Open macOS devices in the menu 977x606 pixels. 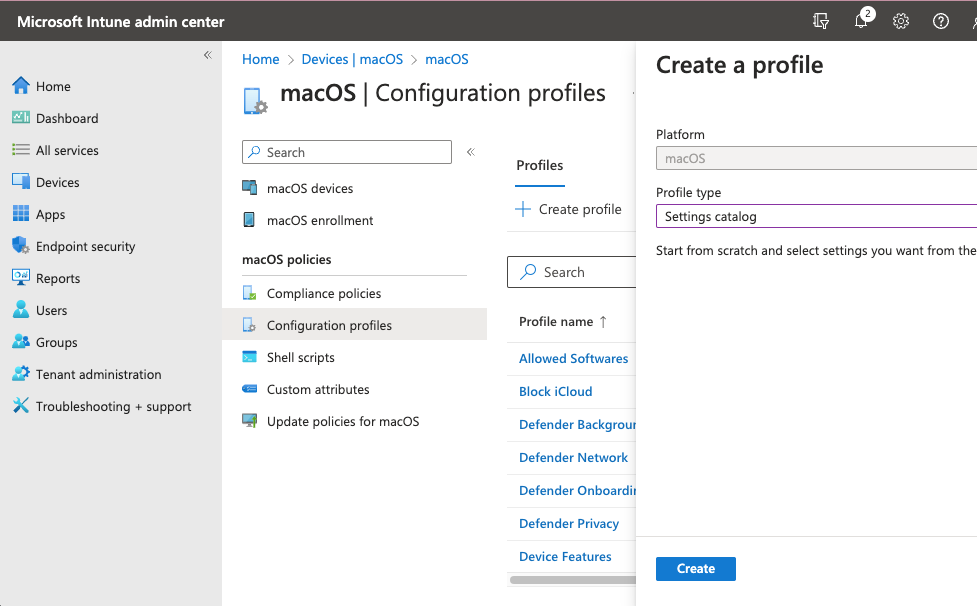[310, 189]
